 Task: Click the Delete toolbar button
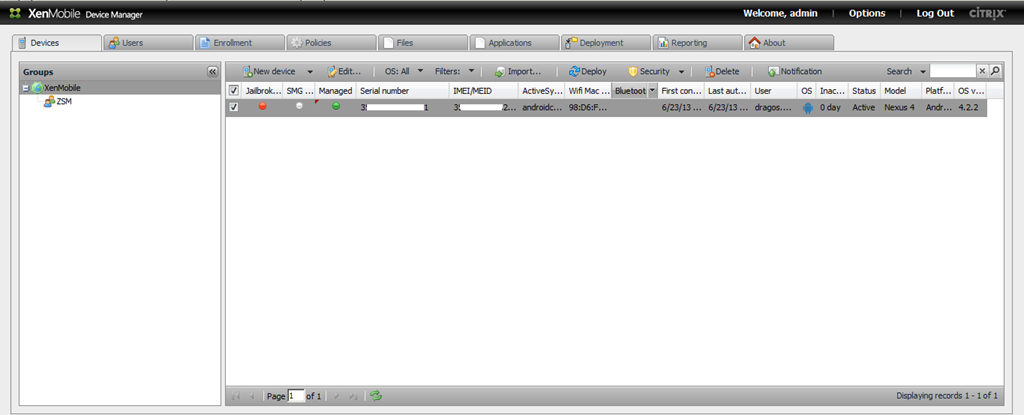(721, 72)
